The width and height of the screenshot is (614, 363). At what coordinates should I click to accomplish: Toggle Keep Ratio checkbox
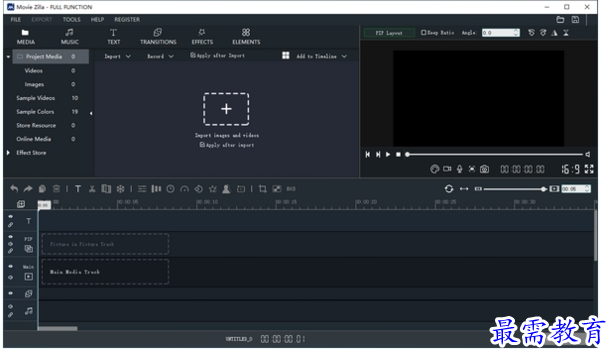tap(423, 33)
